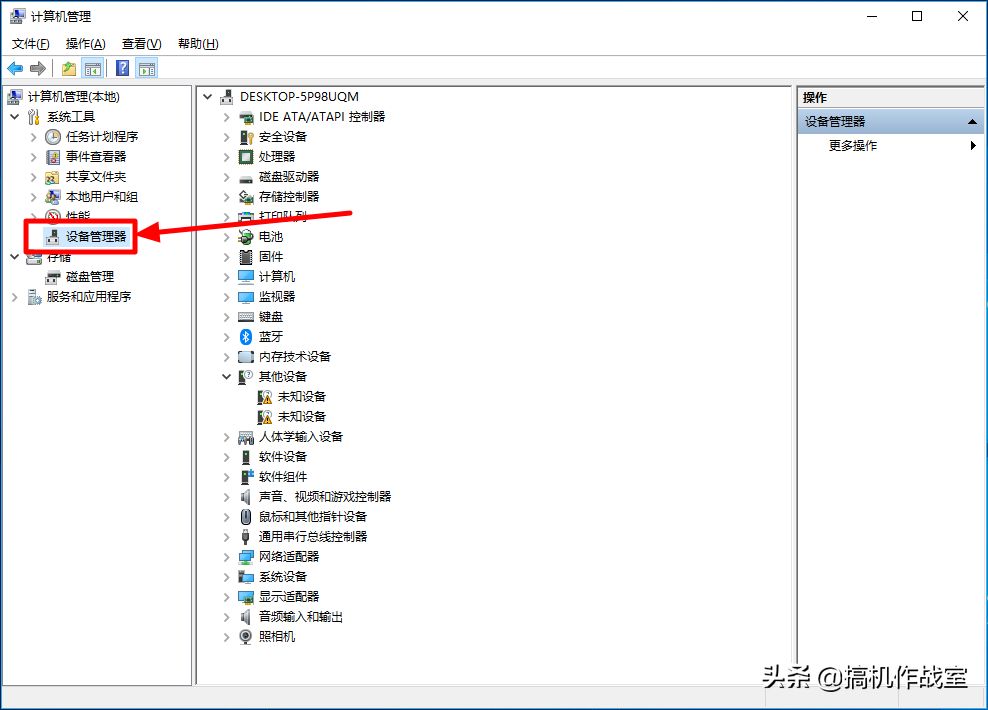Click the webcam icon beside 照相机
Screen dimensions: 988x710
(x=246, y=637)
